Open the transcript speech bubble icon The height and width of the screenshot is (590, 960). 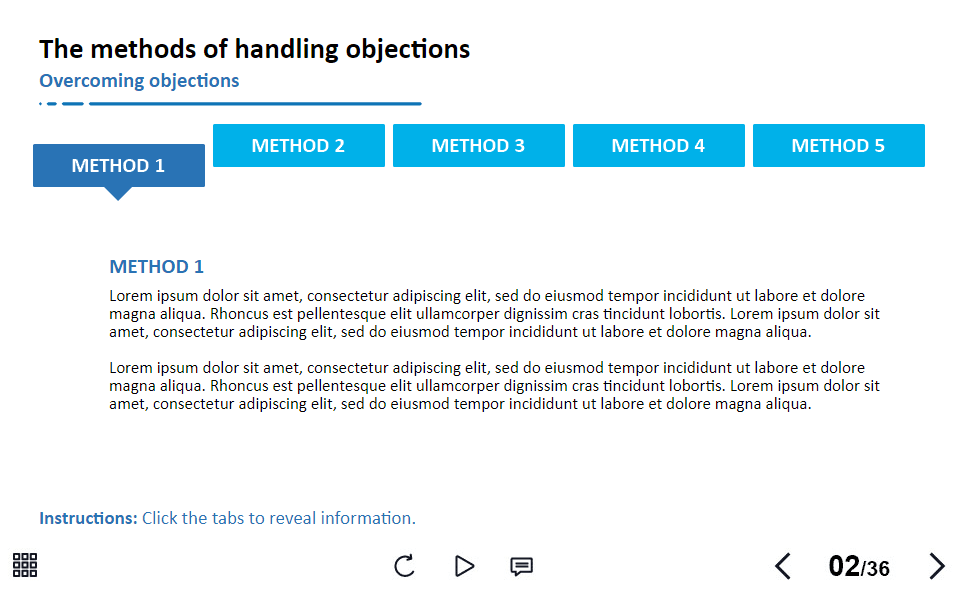[x=521, y=566]
